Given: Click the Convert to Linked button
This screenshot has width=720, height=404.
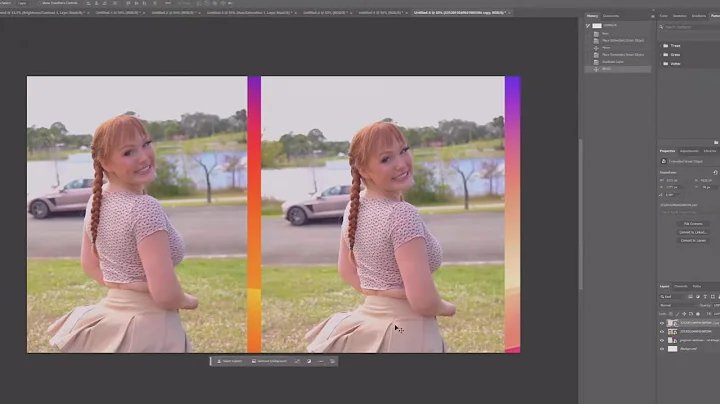Looking at the screenshot, I should [693, 232].
